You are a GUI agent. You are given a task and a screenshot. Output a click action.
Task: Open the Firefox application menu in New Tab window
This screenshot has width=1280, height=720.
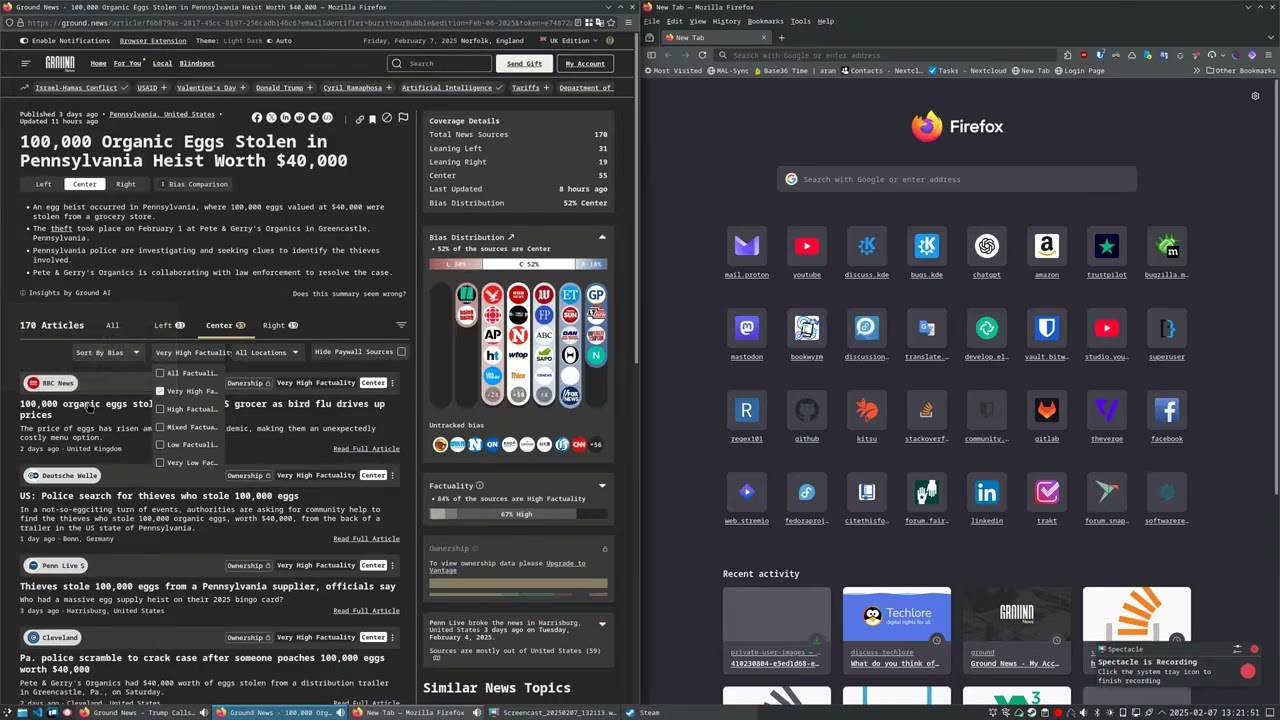pos(1269,55)
